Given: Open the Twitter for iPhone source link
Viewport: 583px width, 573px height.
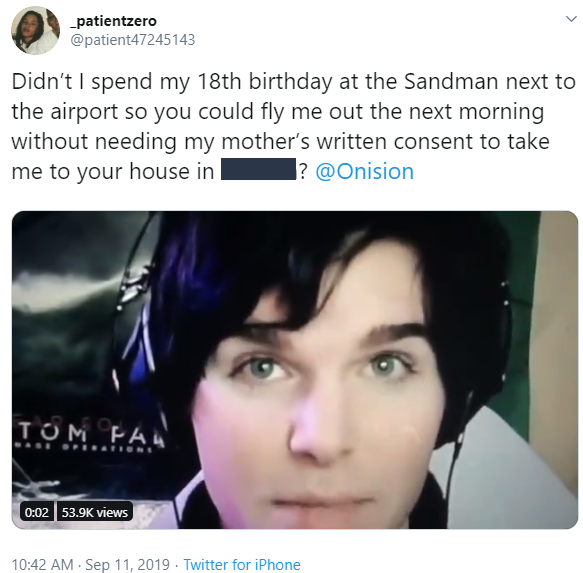Looking at the screenshot, I should 242,564.
